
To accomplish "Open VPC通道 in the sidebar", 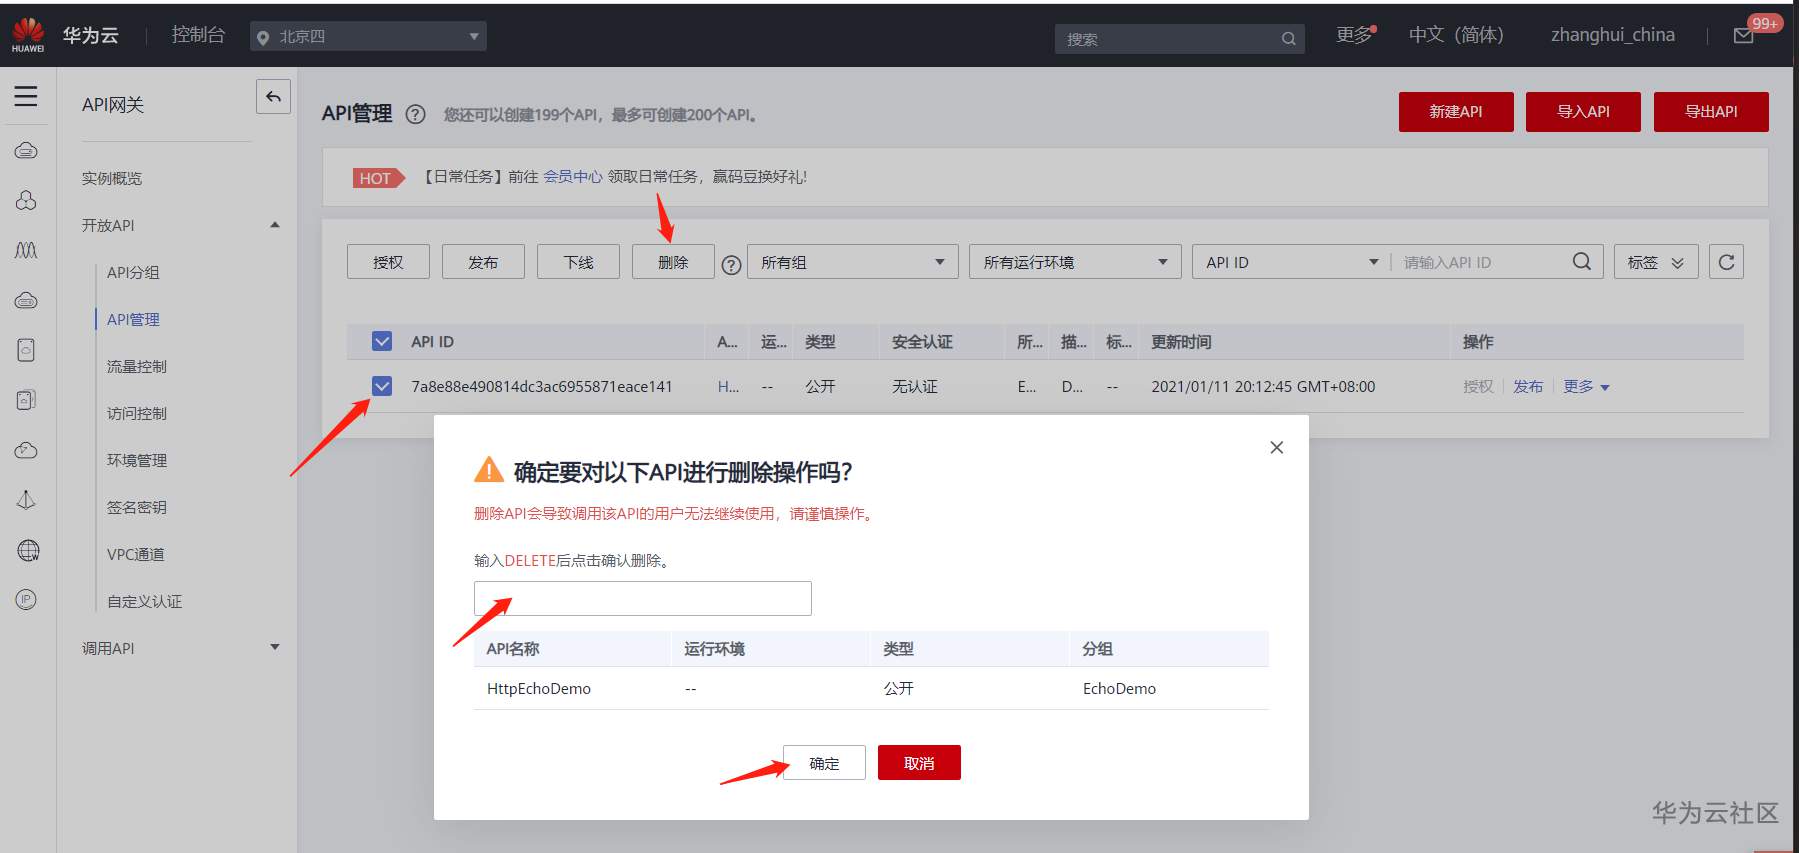I will [x=136, y=554].
